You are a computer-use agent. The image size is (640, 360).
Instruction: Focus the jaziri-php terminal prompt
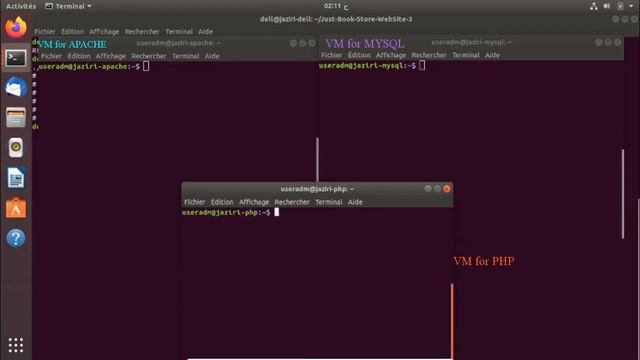231,212
